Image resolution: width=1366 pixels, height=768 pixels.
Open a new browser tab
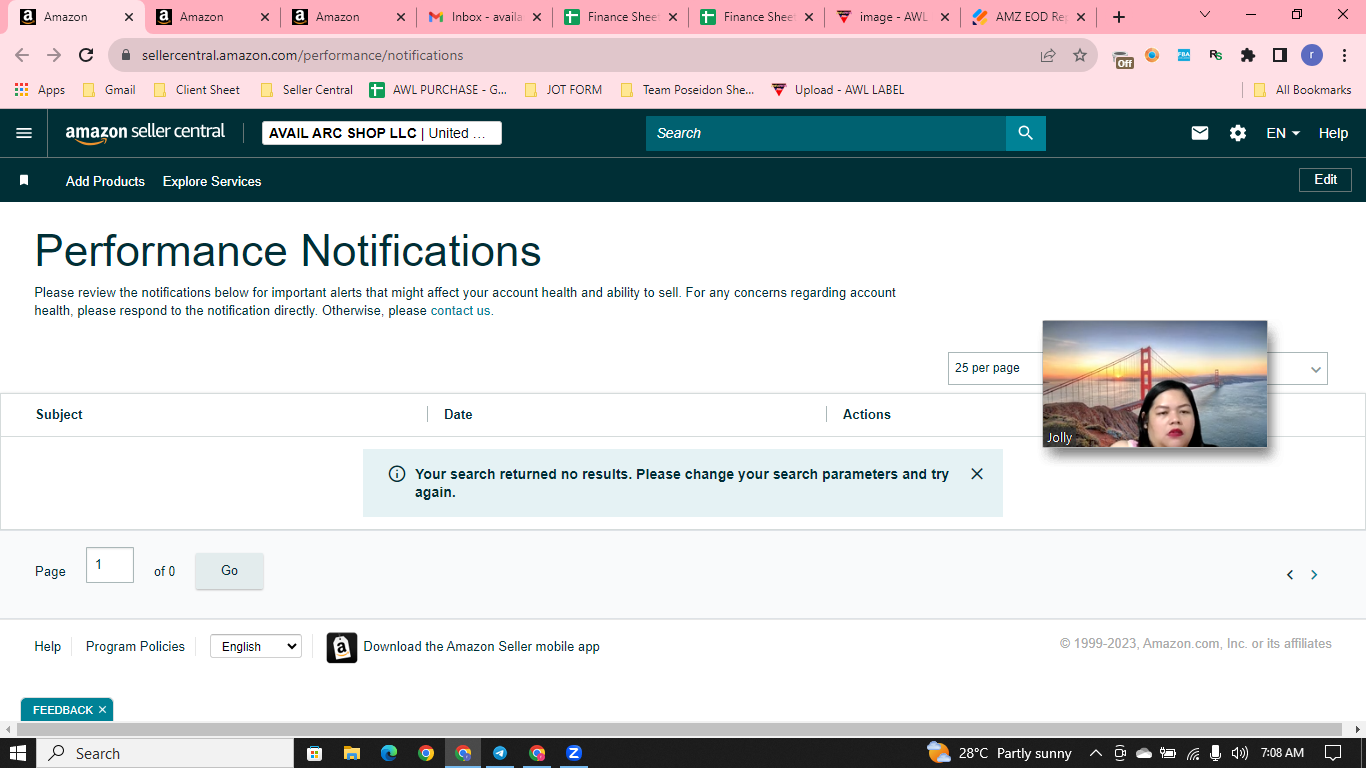[1119, 17]
